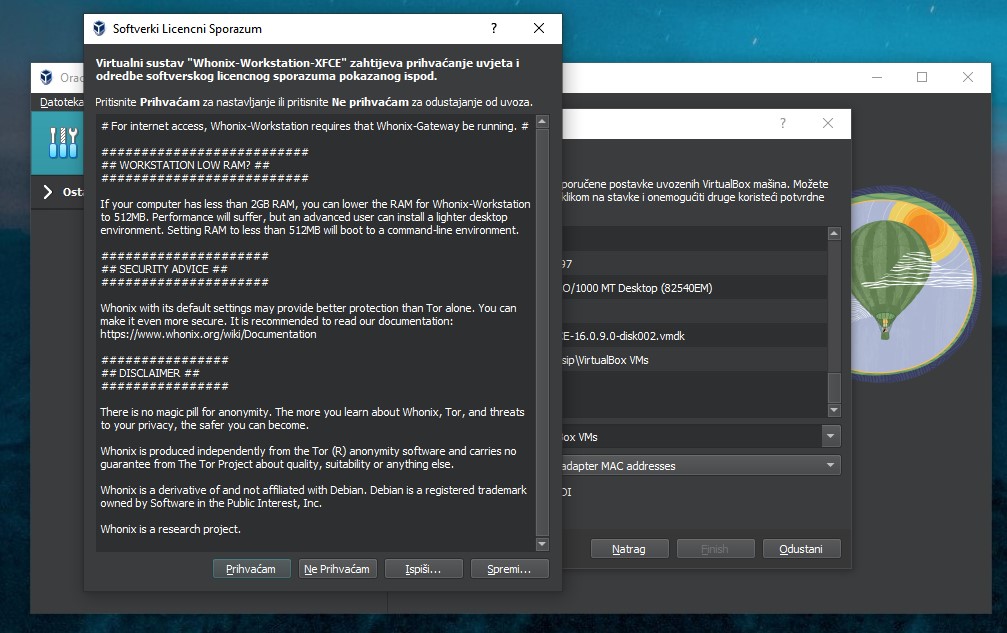The width and height of the screenshot is (1007, 633).
Task: Accept the license with the Prihvaćam button
Action: (251, 569)
